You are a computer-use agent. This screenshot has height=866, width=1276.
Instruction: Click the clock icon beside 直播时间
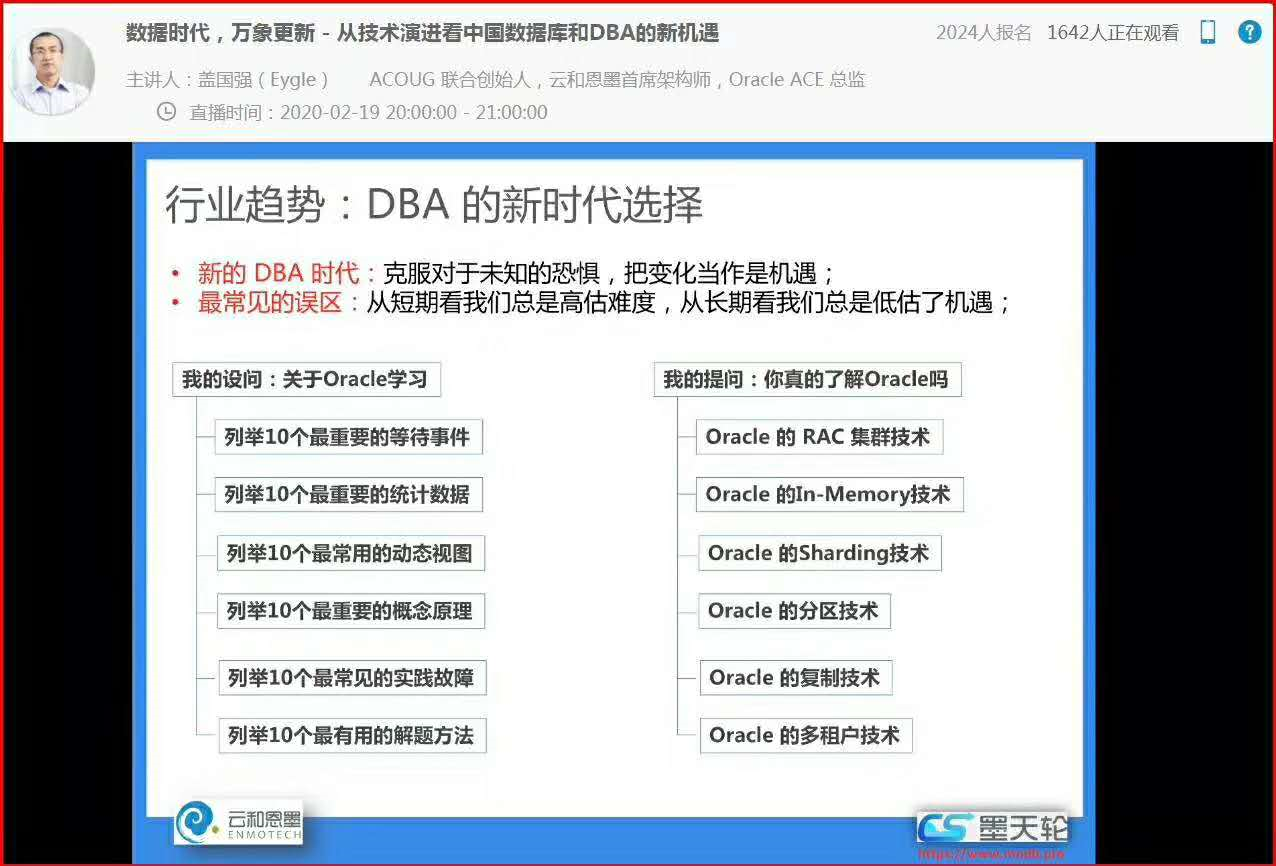(168, 112)
